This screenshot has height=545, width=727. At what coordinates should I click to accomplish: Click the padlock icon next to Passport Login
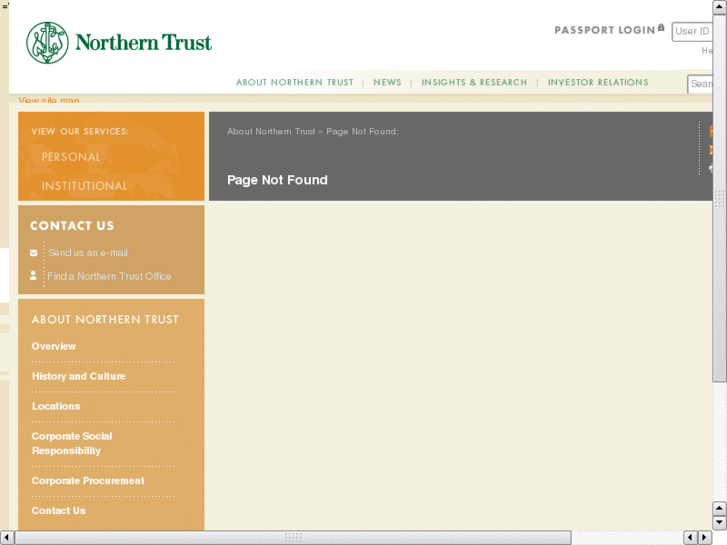tap(661, 28)
